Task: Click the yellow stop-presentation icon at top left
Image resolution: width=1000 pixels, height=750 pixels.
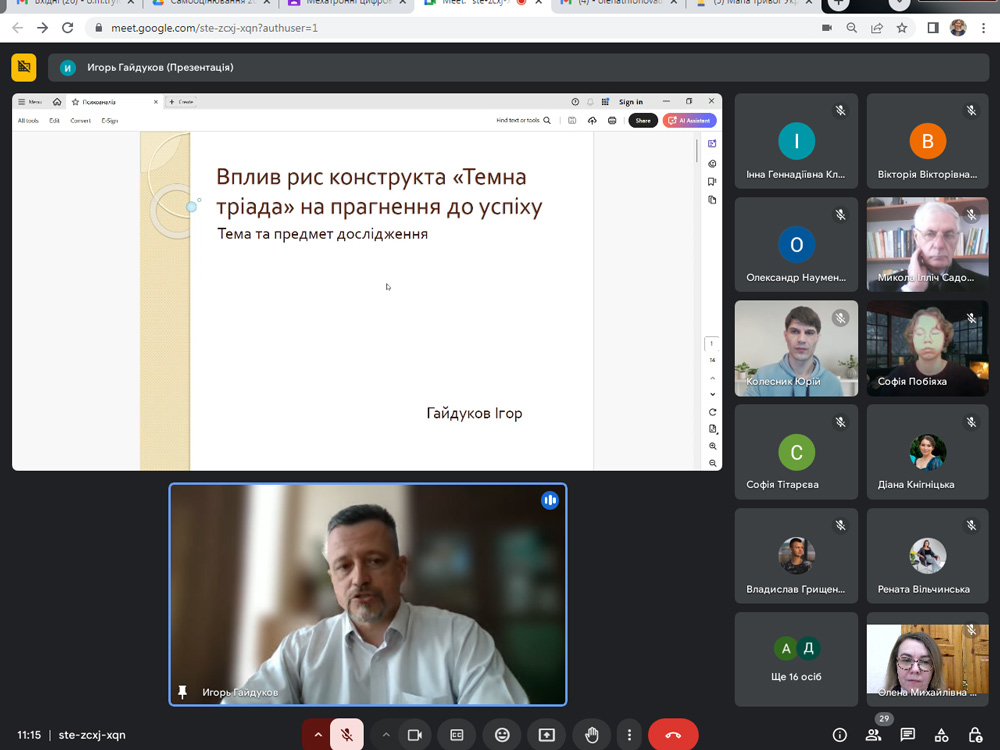Action: click(x=24, y=67)
